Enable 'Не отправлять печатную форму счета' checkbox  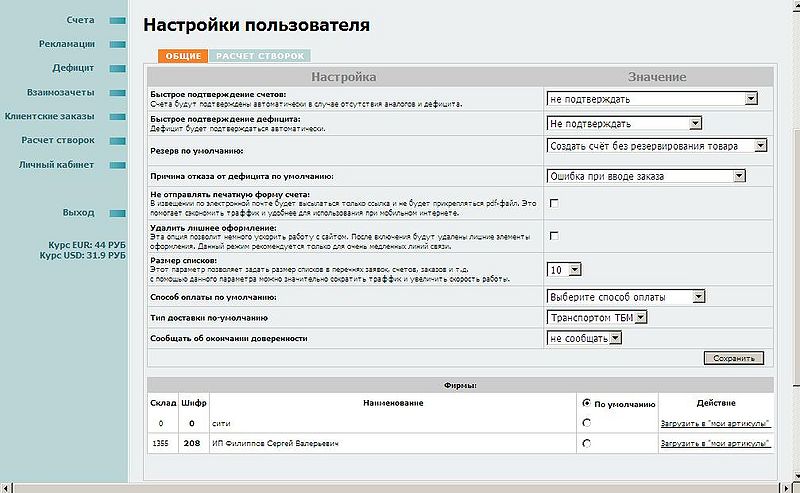(553, 203)
